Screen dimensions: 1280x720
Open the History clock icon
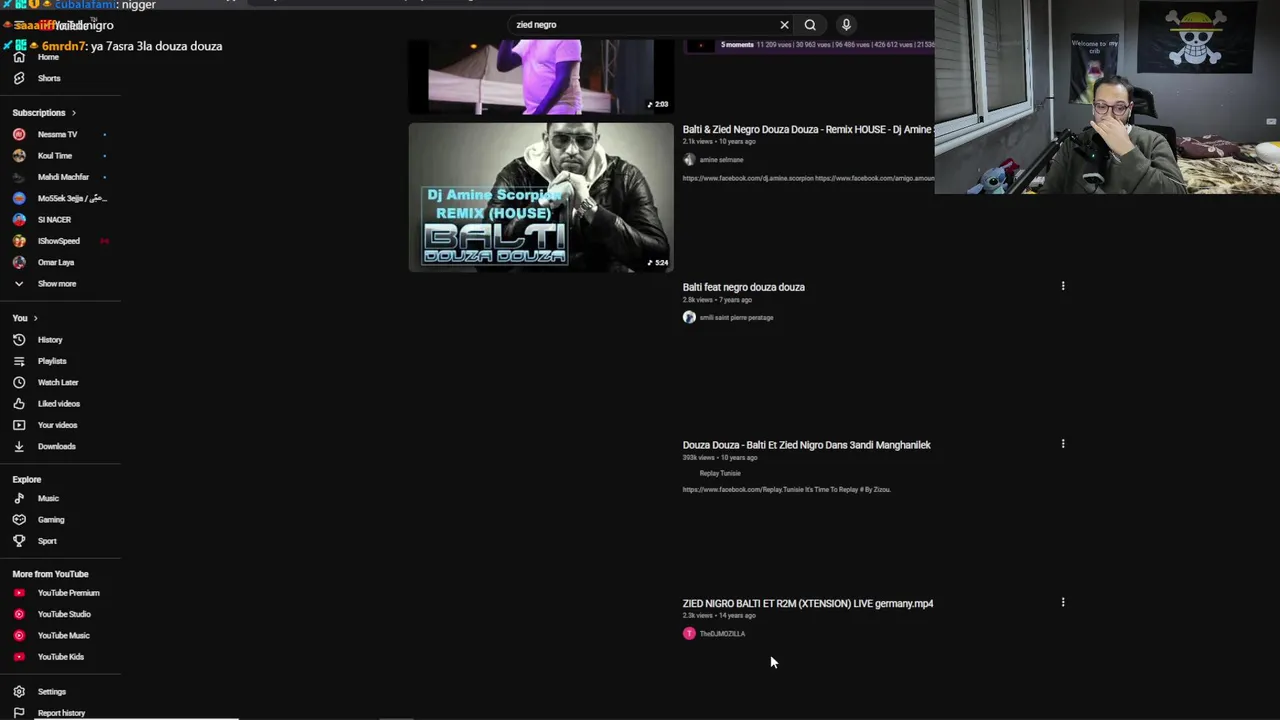tap(19, 340)
